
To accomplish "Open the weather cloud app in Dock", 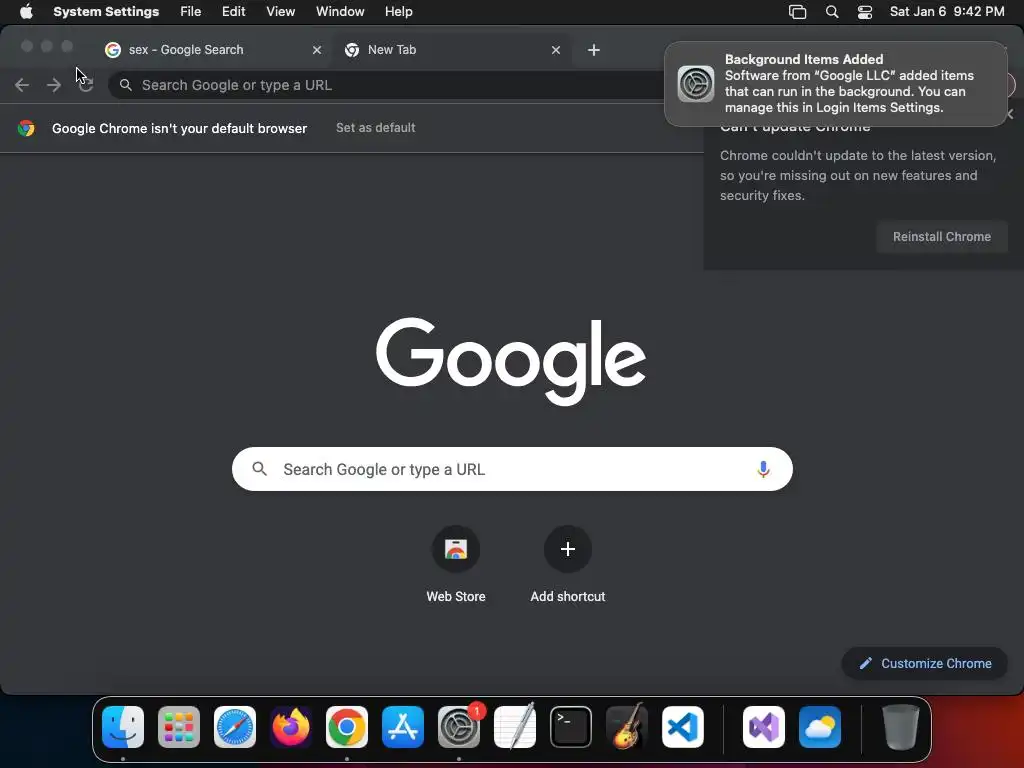I will coord(820,727).
